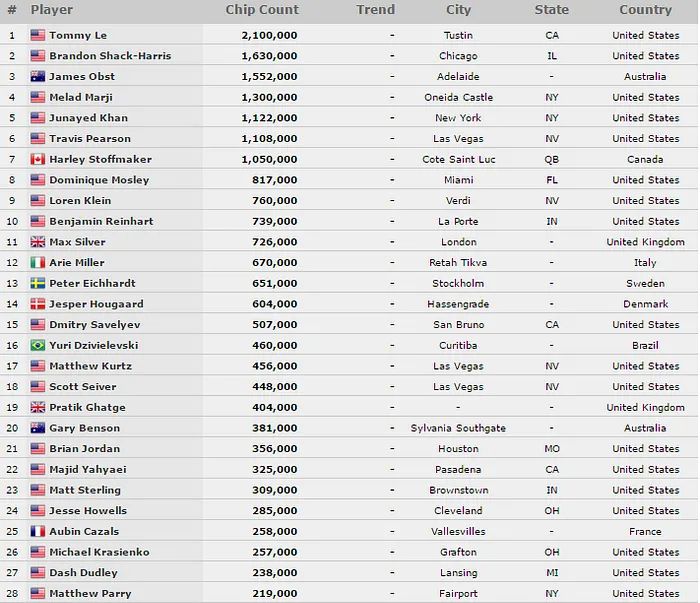Image resolution: width=700 pixels, height=603 pixels.
Task: Click the US flag beside Dmitry Savelyev
Action: point(38,324)
